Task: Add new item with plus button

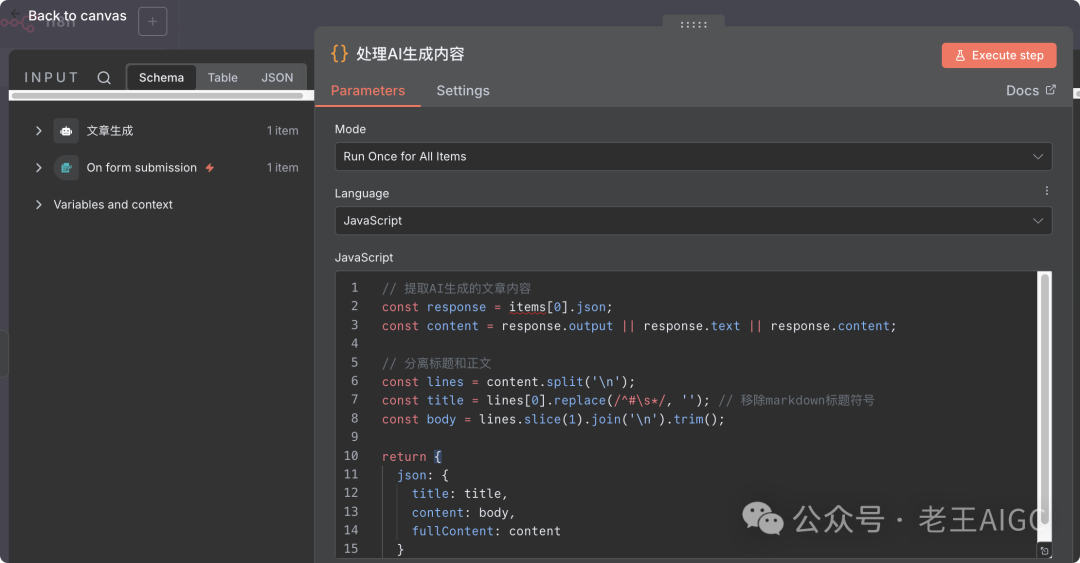Action: point(153,21)
